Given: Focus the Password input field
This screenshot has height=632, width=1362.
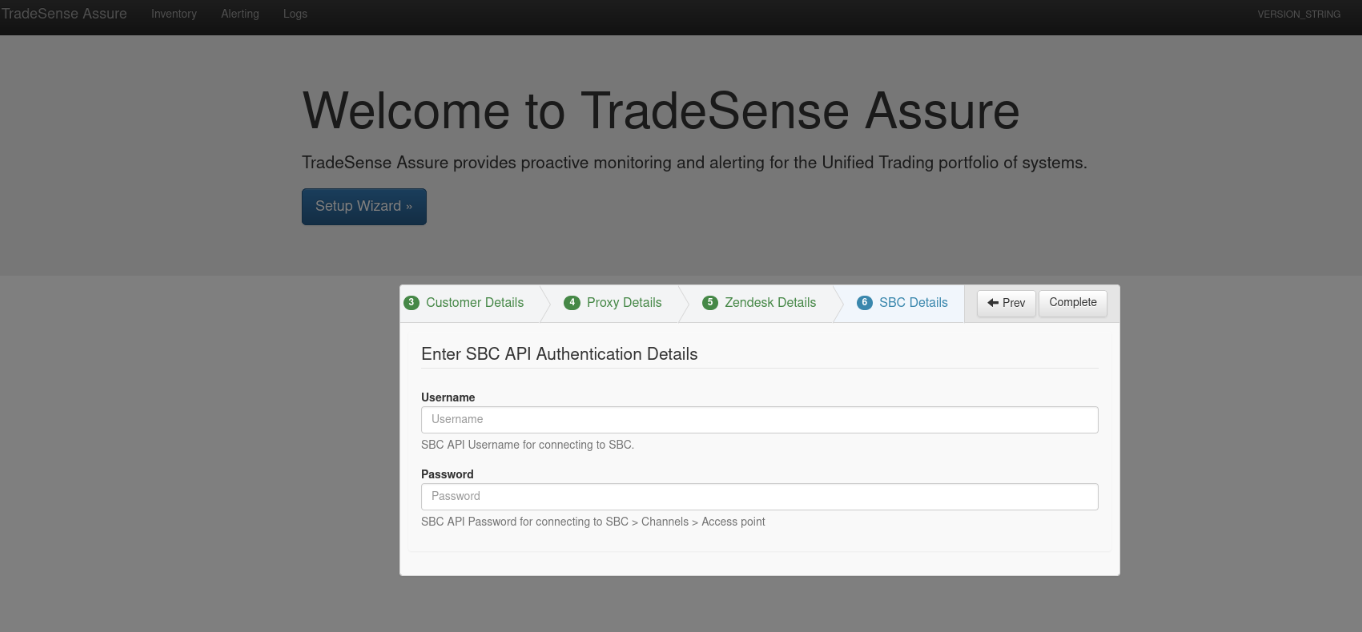Looking at the screenshot, I should [x=760, y=497].
